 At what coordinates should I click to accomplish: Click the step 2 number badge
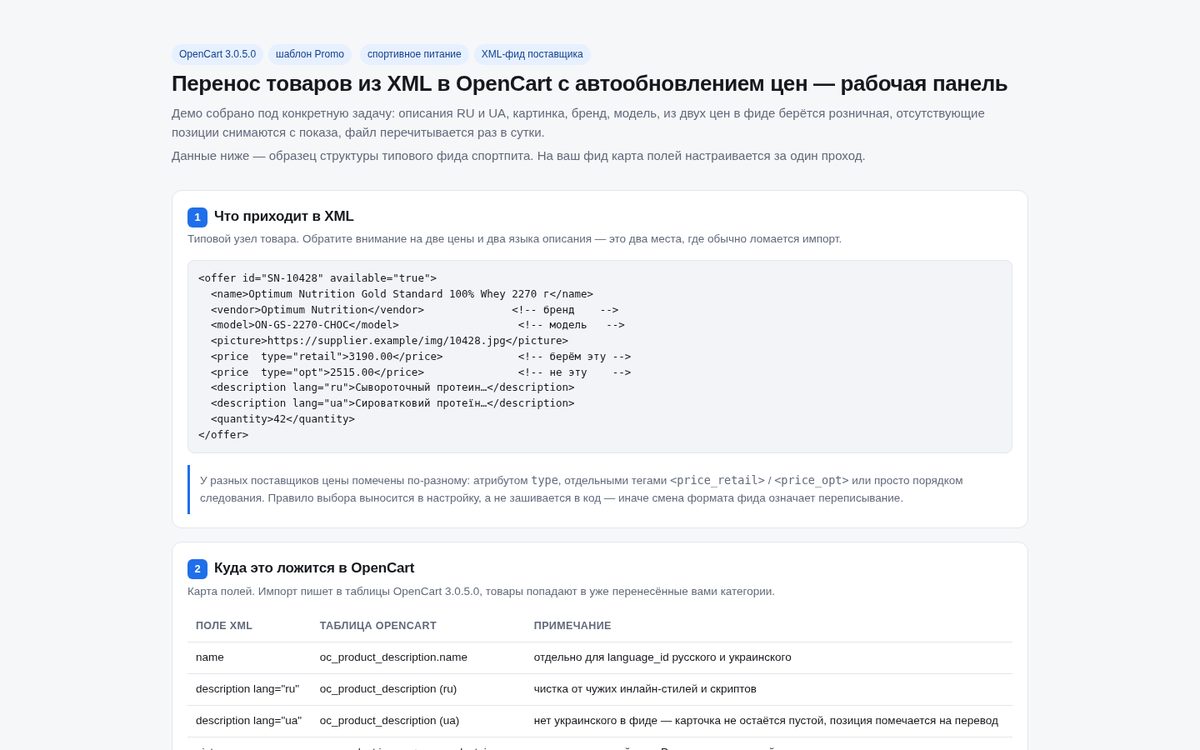pyautogui.click(x=197, y=569)
